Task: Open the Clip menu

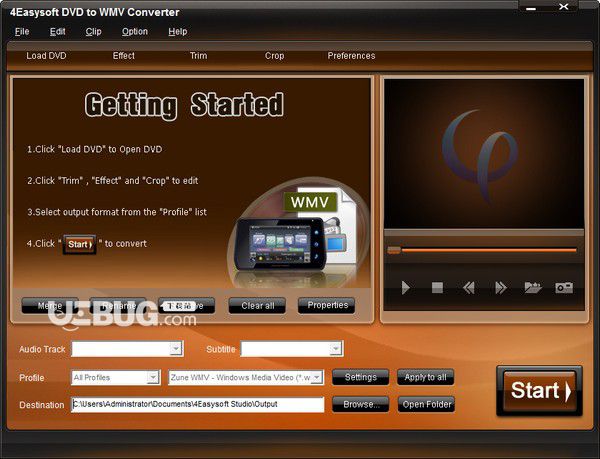Action: [93, 32]
